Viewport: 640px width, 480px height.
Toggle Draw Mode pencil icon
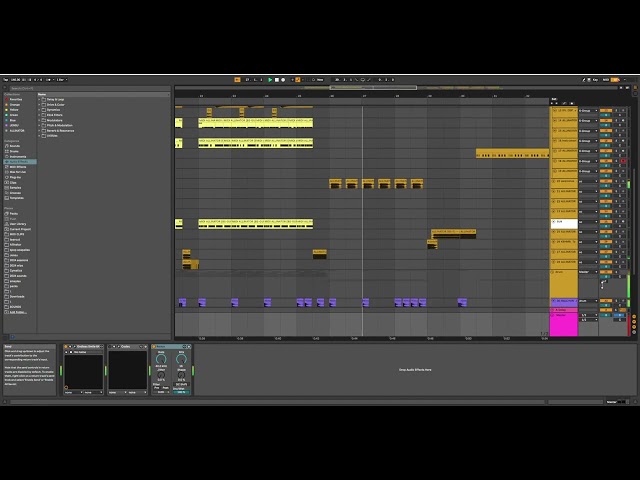tap(584, 80)
